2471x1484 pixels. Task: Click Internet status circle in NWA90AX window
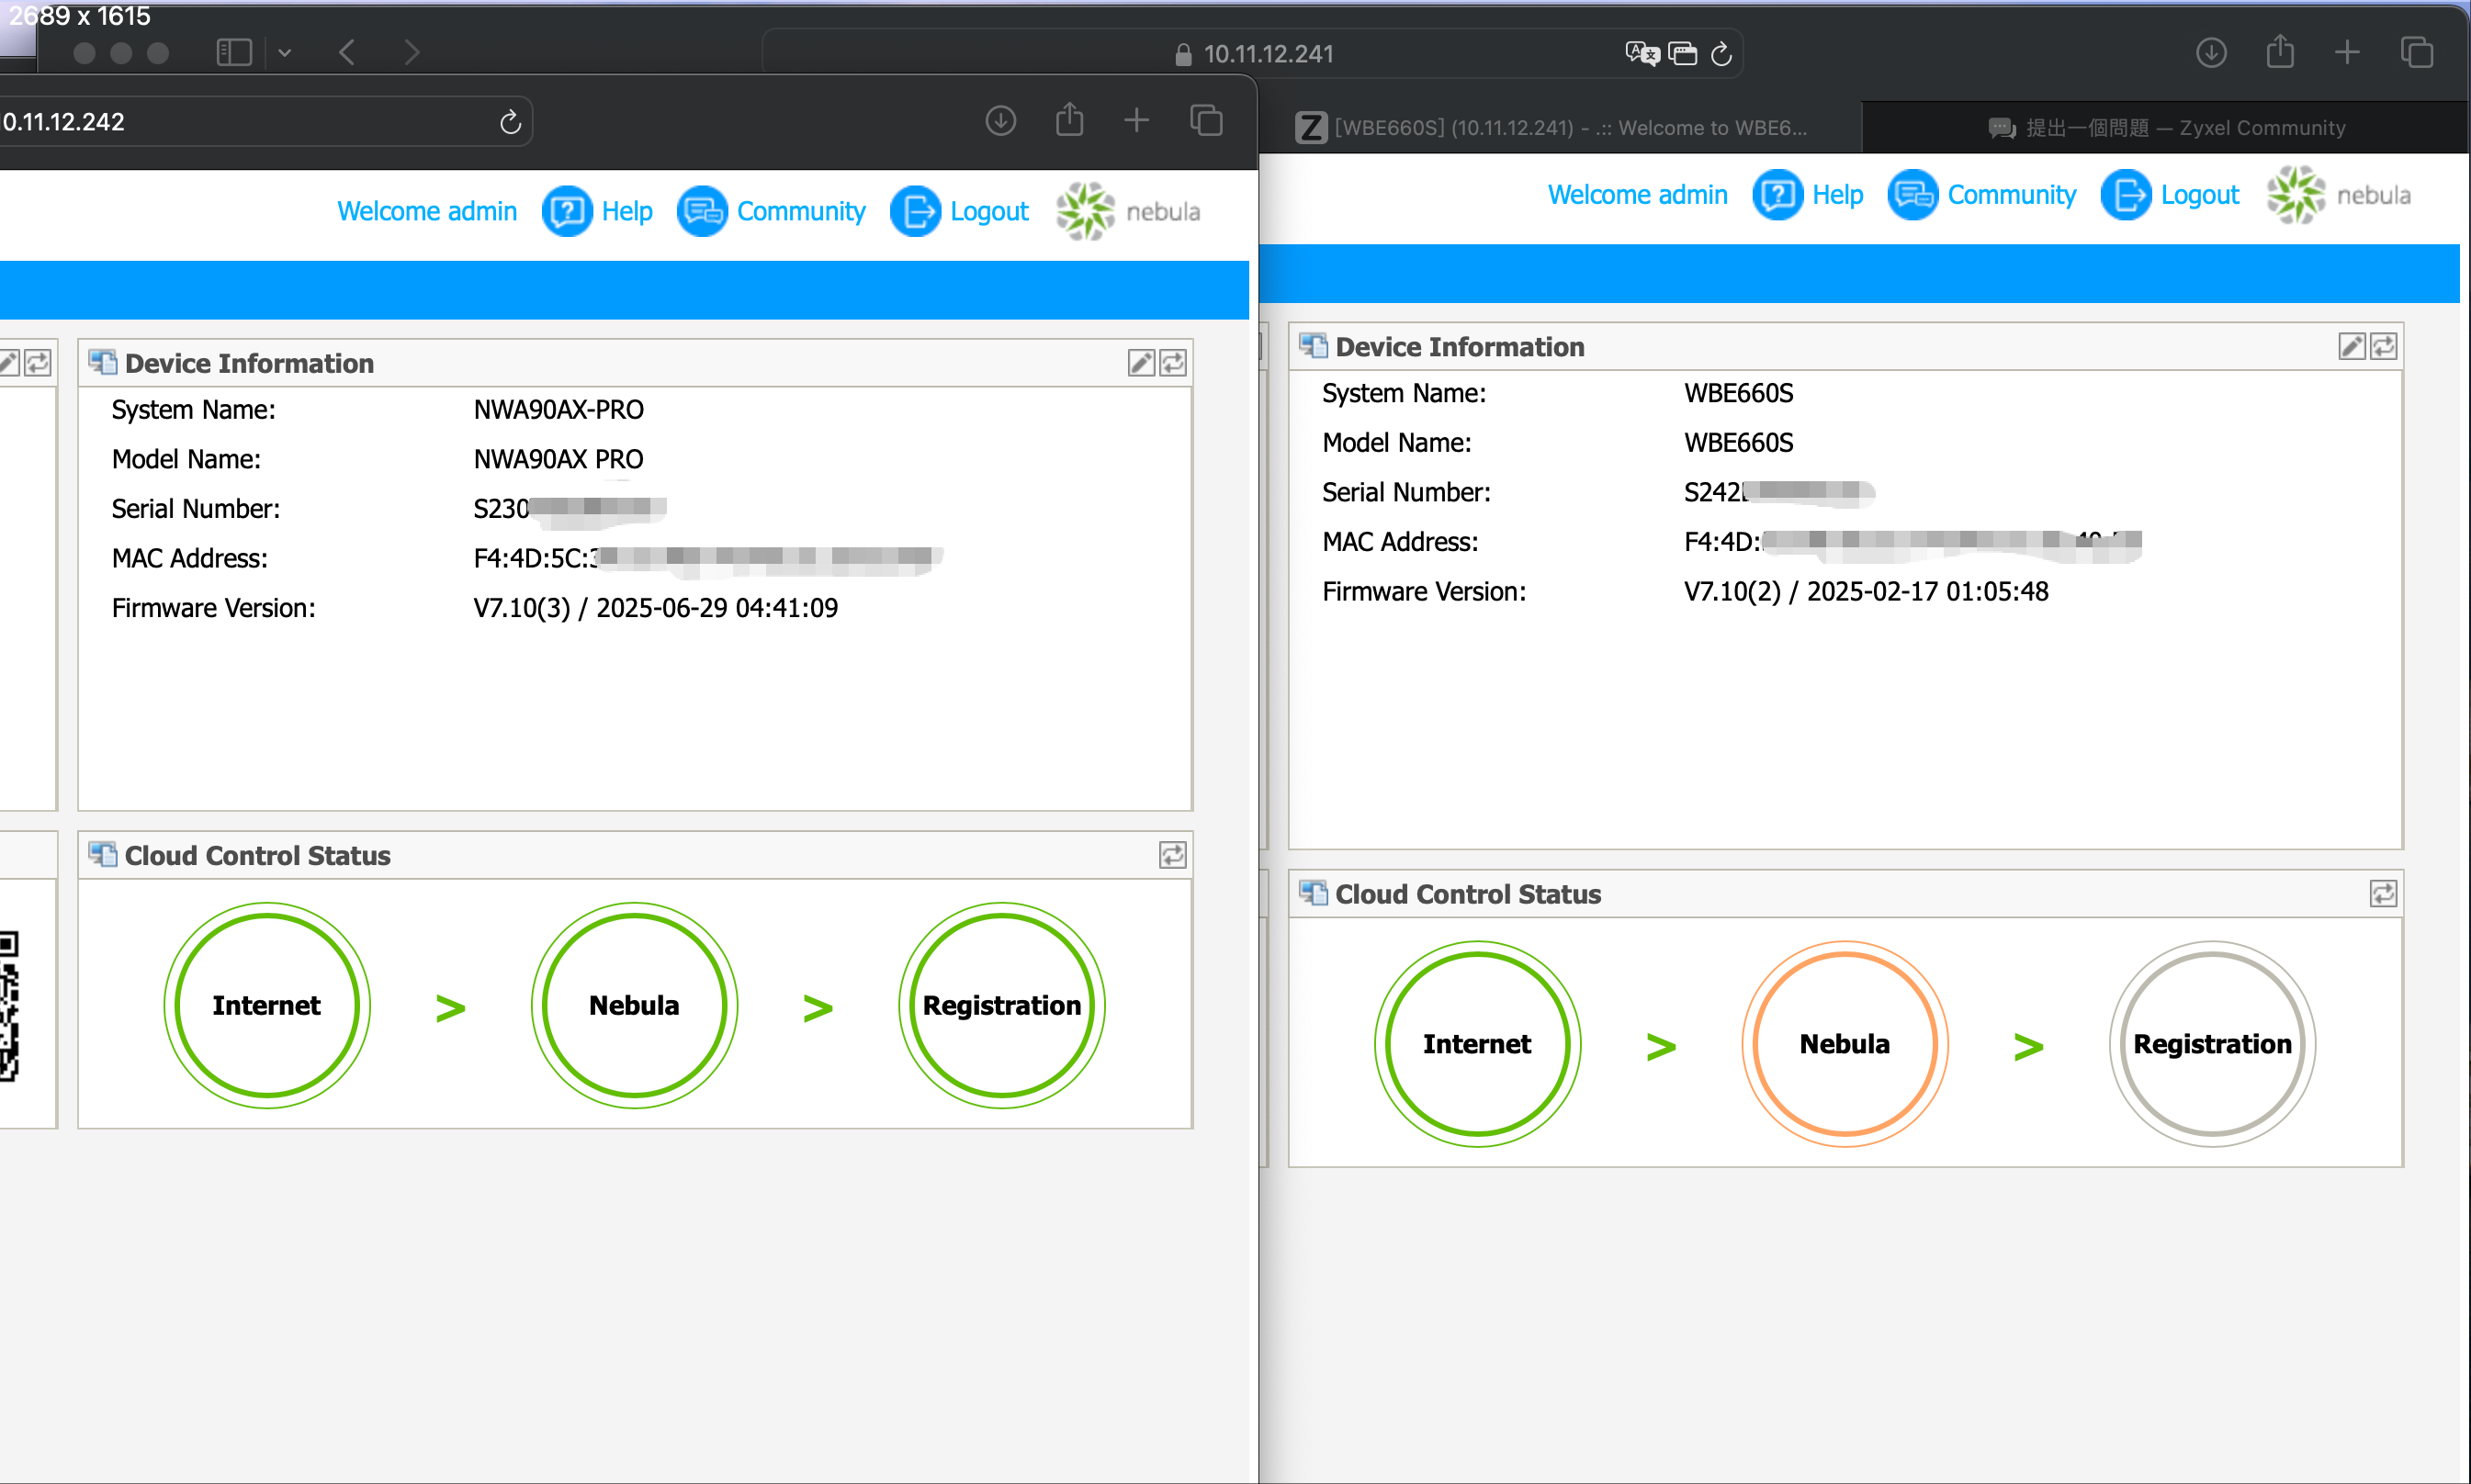(267, 1005)
